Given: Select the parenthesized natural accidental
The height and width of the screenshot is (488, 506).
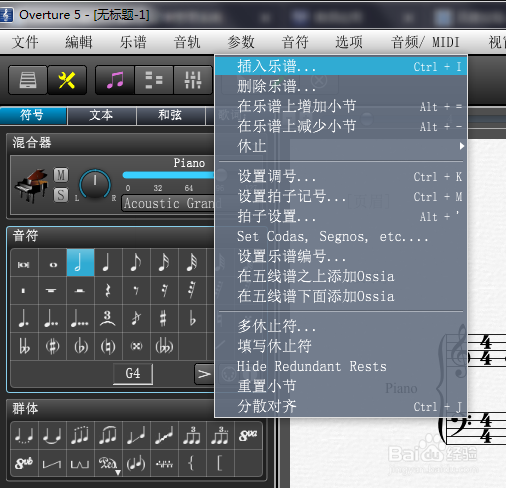Looking at the screenshot, I should tap(108, 346).
